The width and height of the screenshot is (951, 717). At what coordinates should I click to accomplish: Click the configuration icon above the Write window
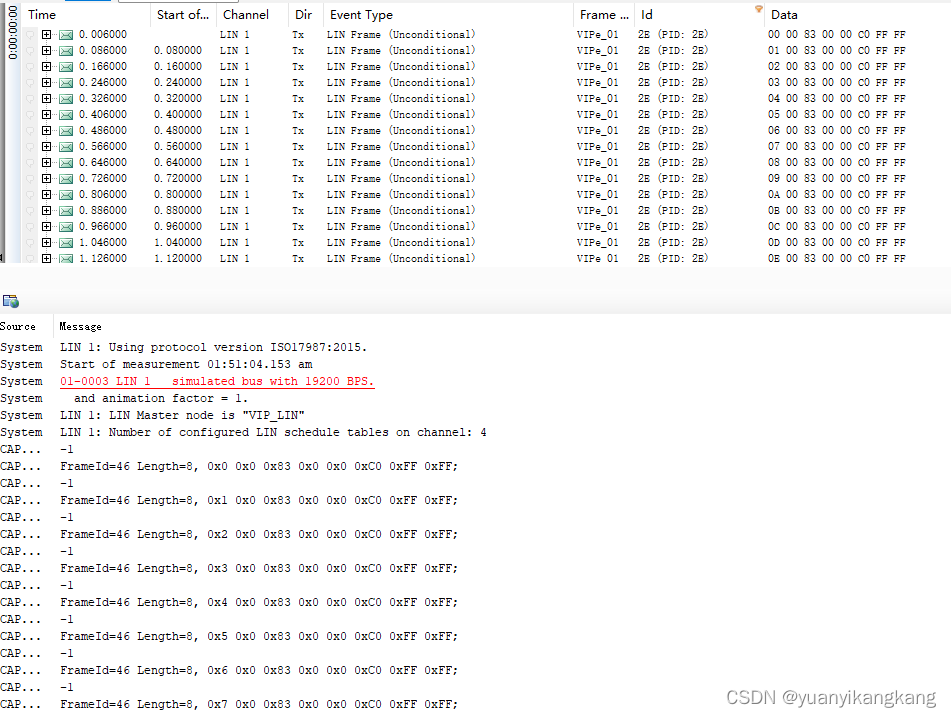11,300
